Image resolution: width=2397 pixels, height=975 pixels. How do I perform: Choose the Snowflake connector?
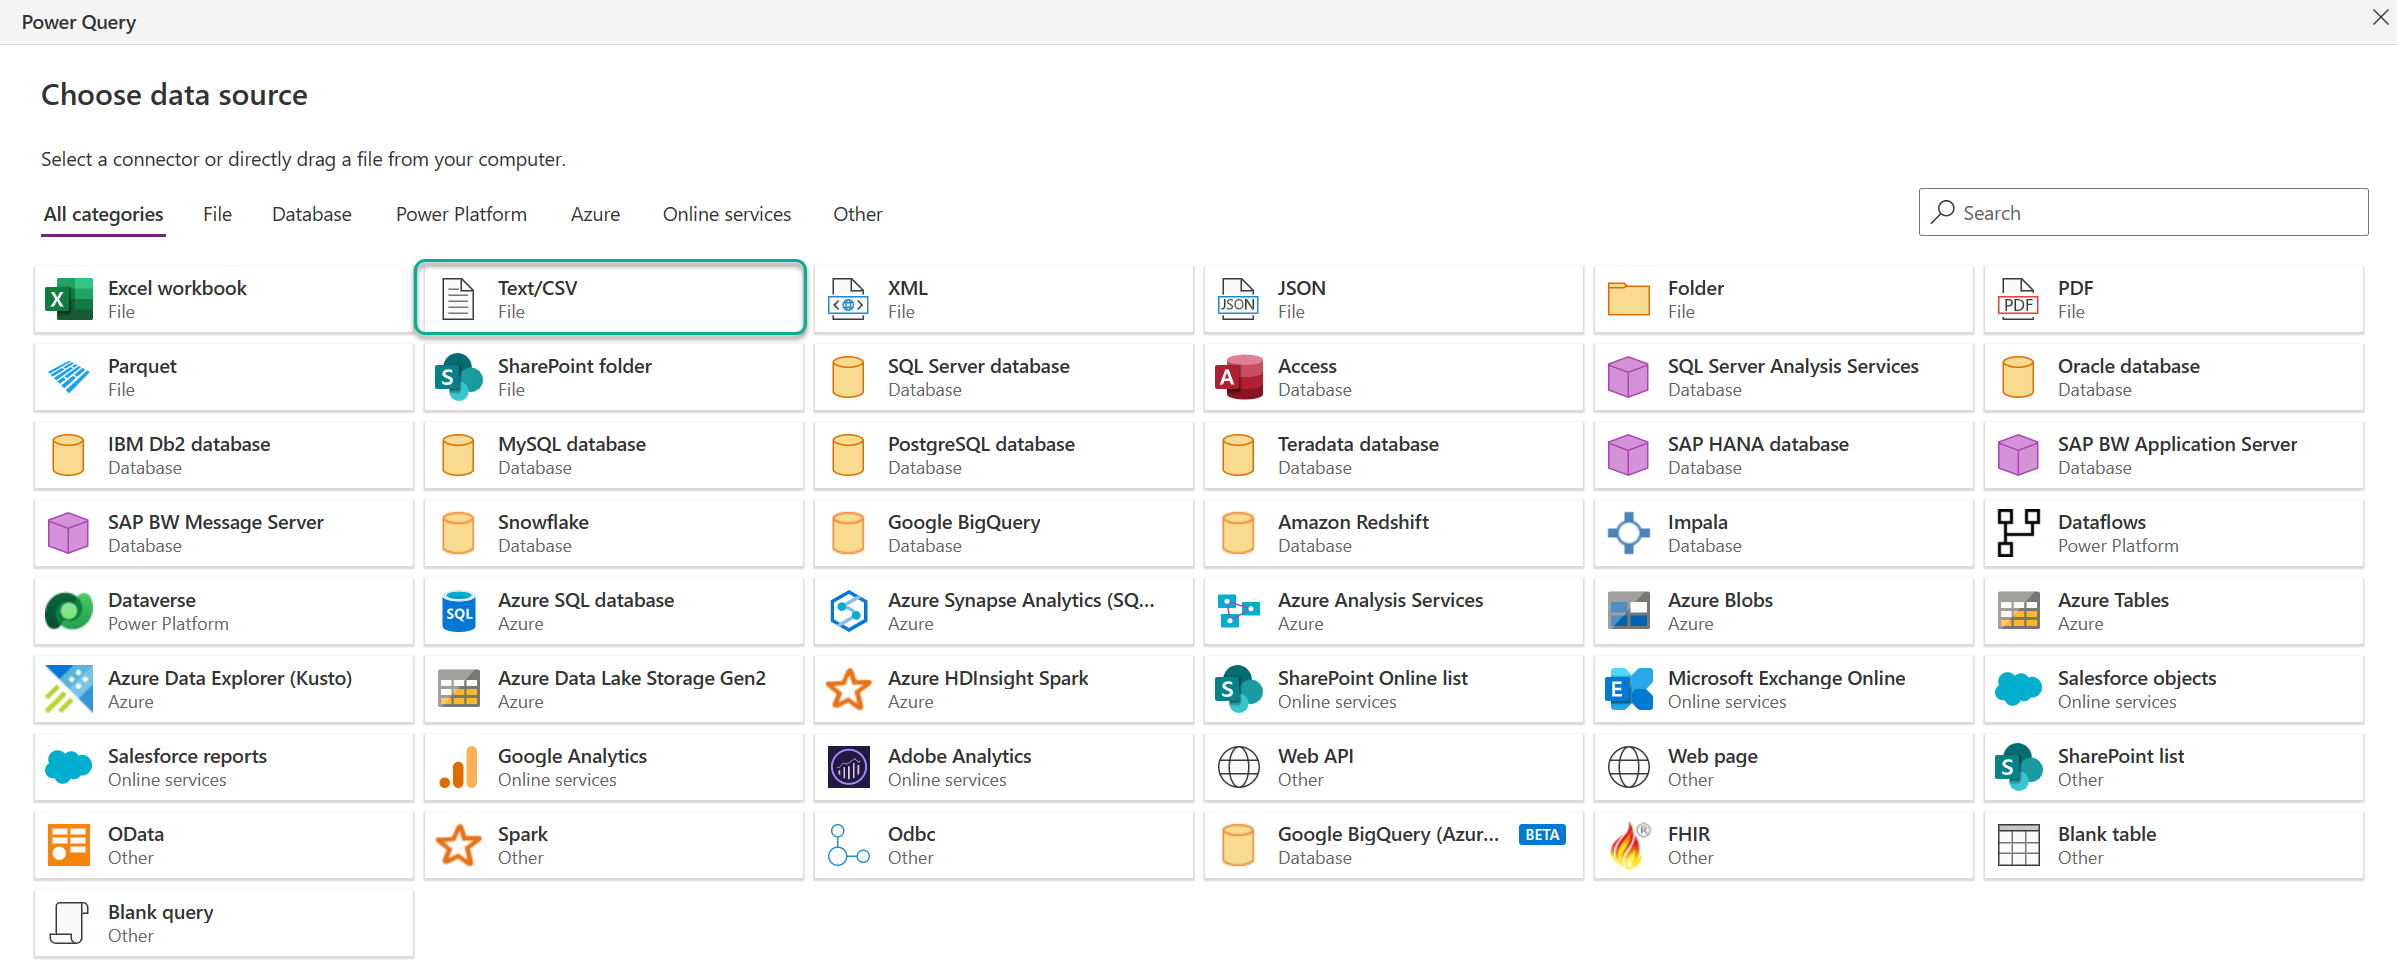click(614, 533)
